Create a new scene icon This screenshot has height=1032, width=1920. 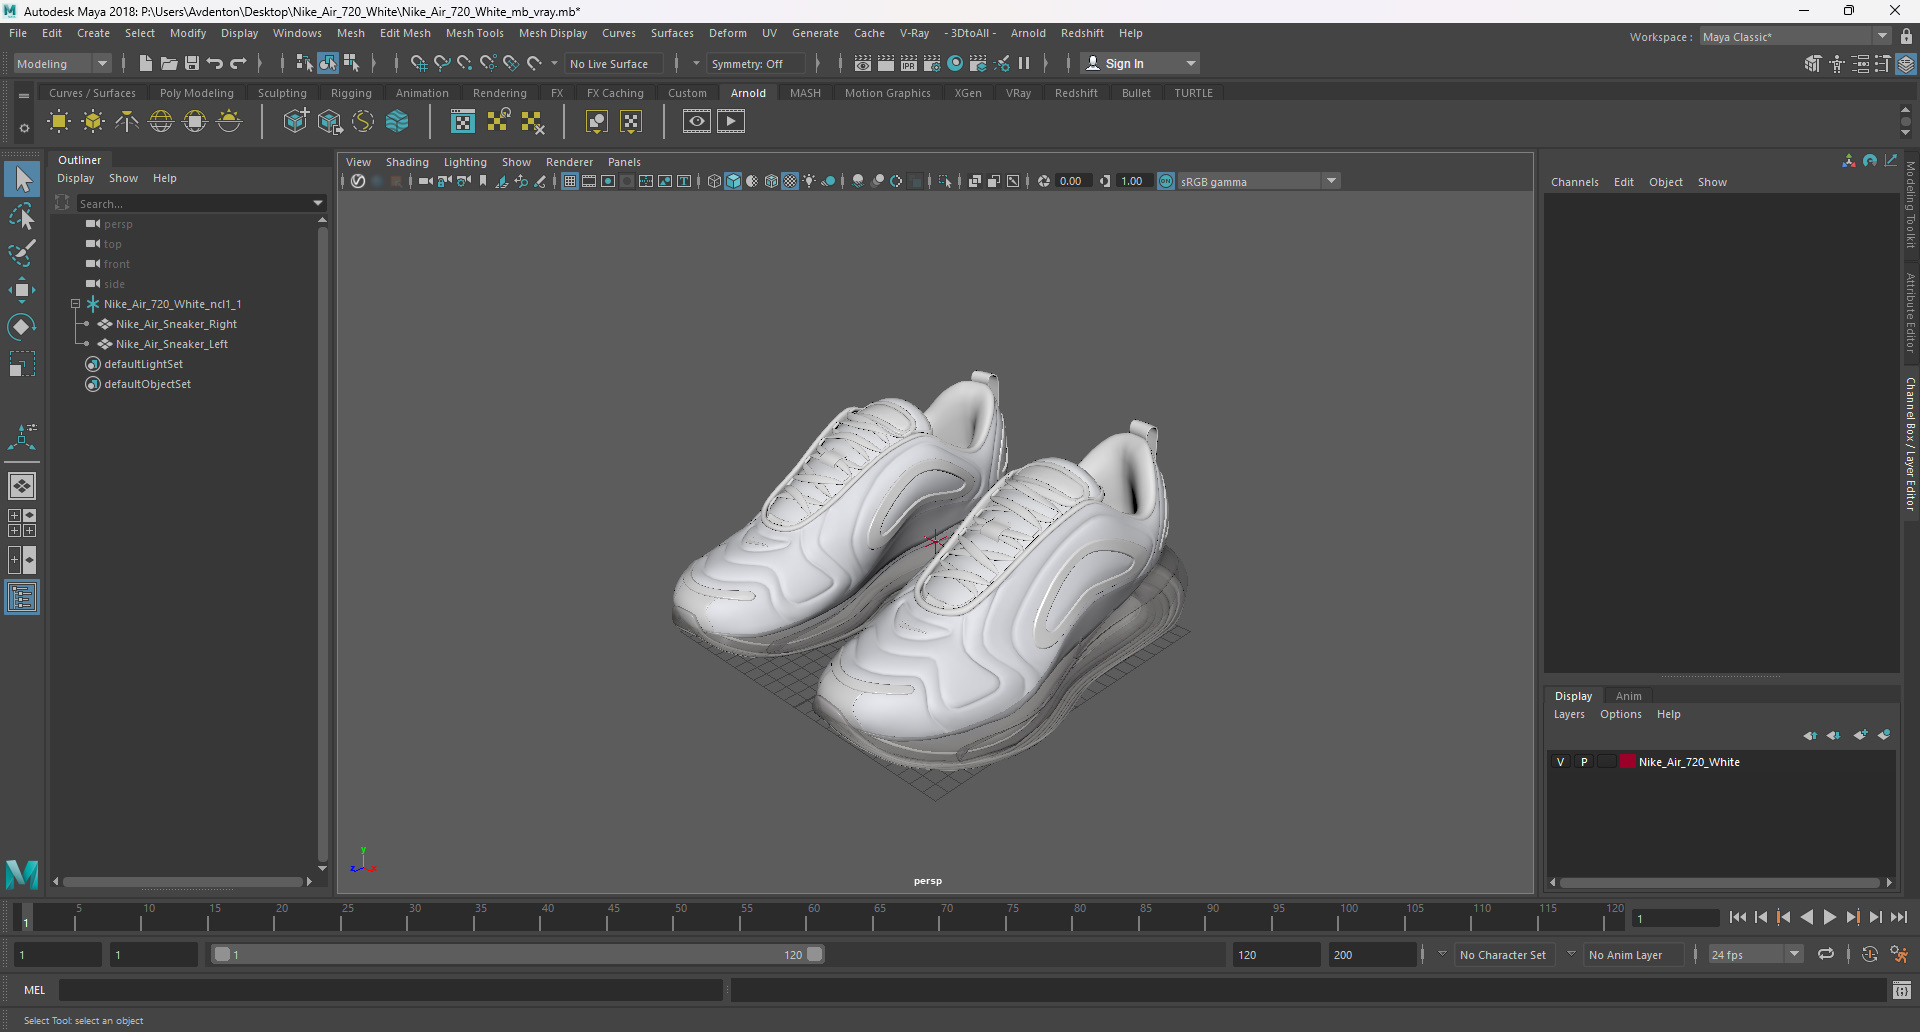[x=146, y=63]
